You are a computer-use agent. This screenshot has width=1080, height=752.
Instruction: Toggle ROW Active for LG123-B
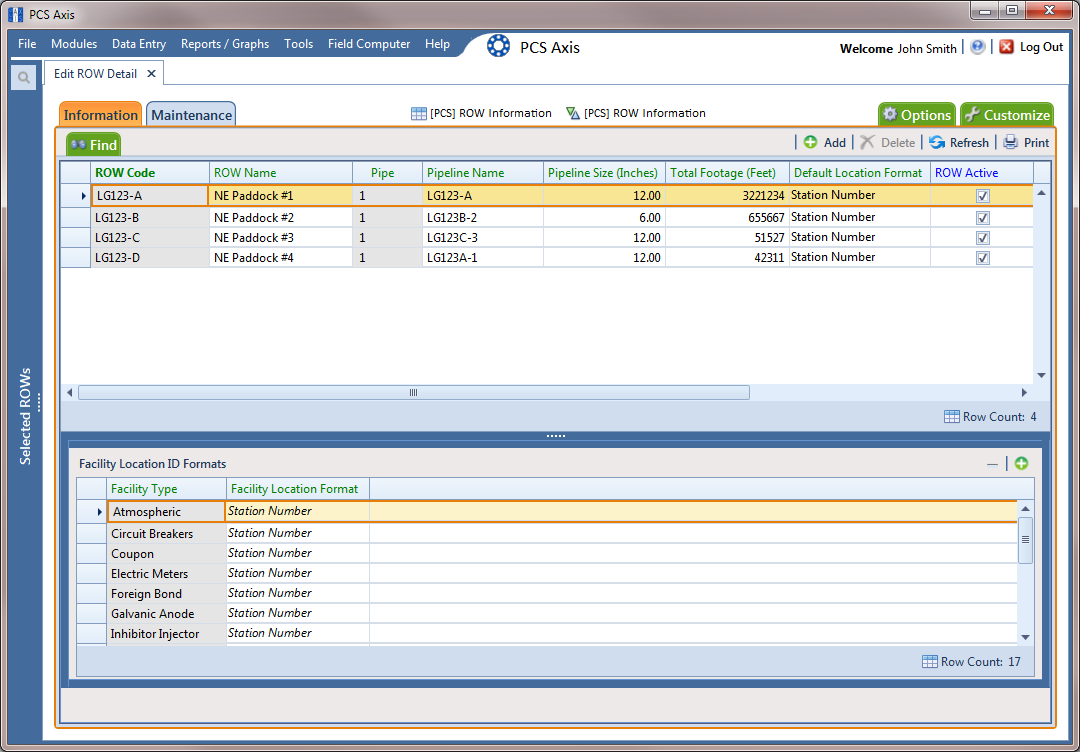click(x=983, y=218)
